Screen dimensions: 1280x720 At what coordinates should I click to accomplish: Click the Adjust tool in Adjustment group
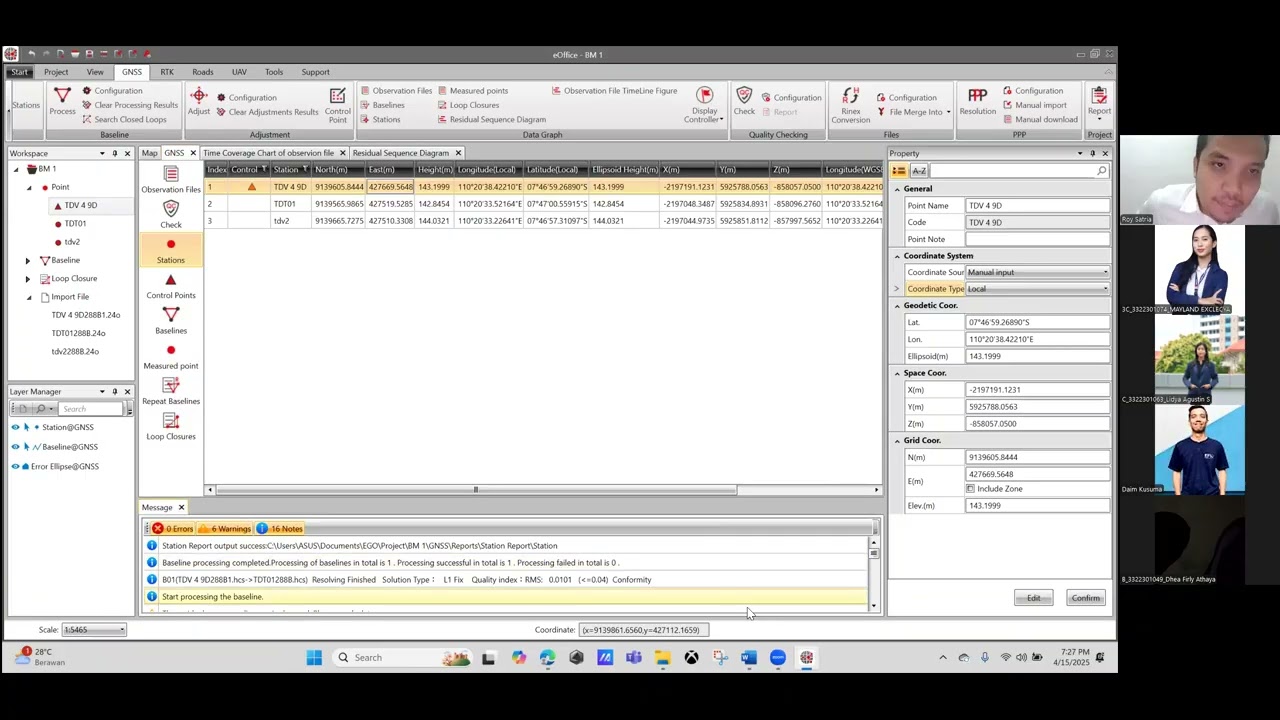coord(199,101)
